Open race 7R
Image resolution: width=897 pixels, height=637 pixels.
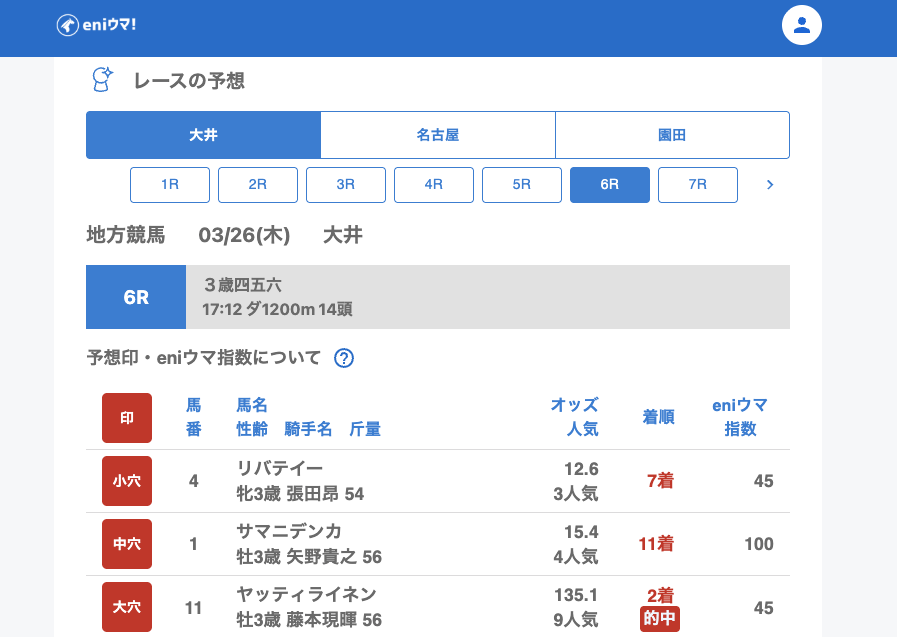click(698, 185)
